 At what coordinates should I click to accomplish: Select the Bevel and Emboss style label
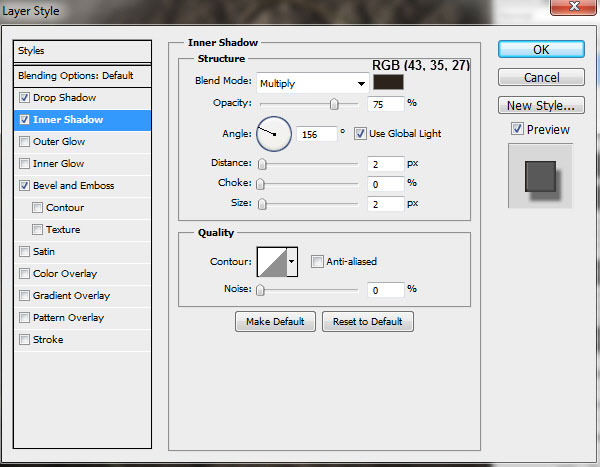(x=73, y=186)
